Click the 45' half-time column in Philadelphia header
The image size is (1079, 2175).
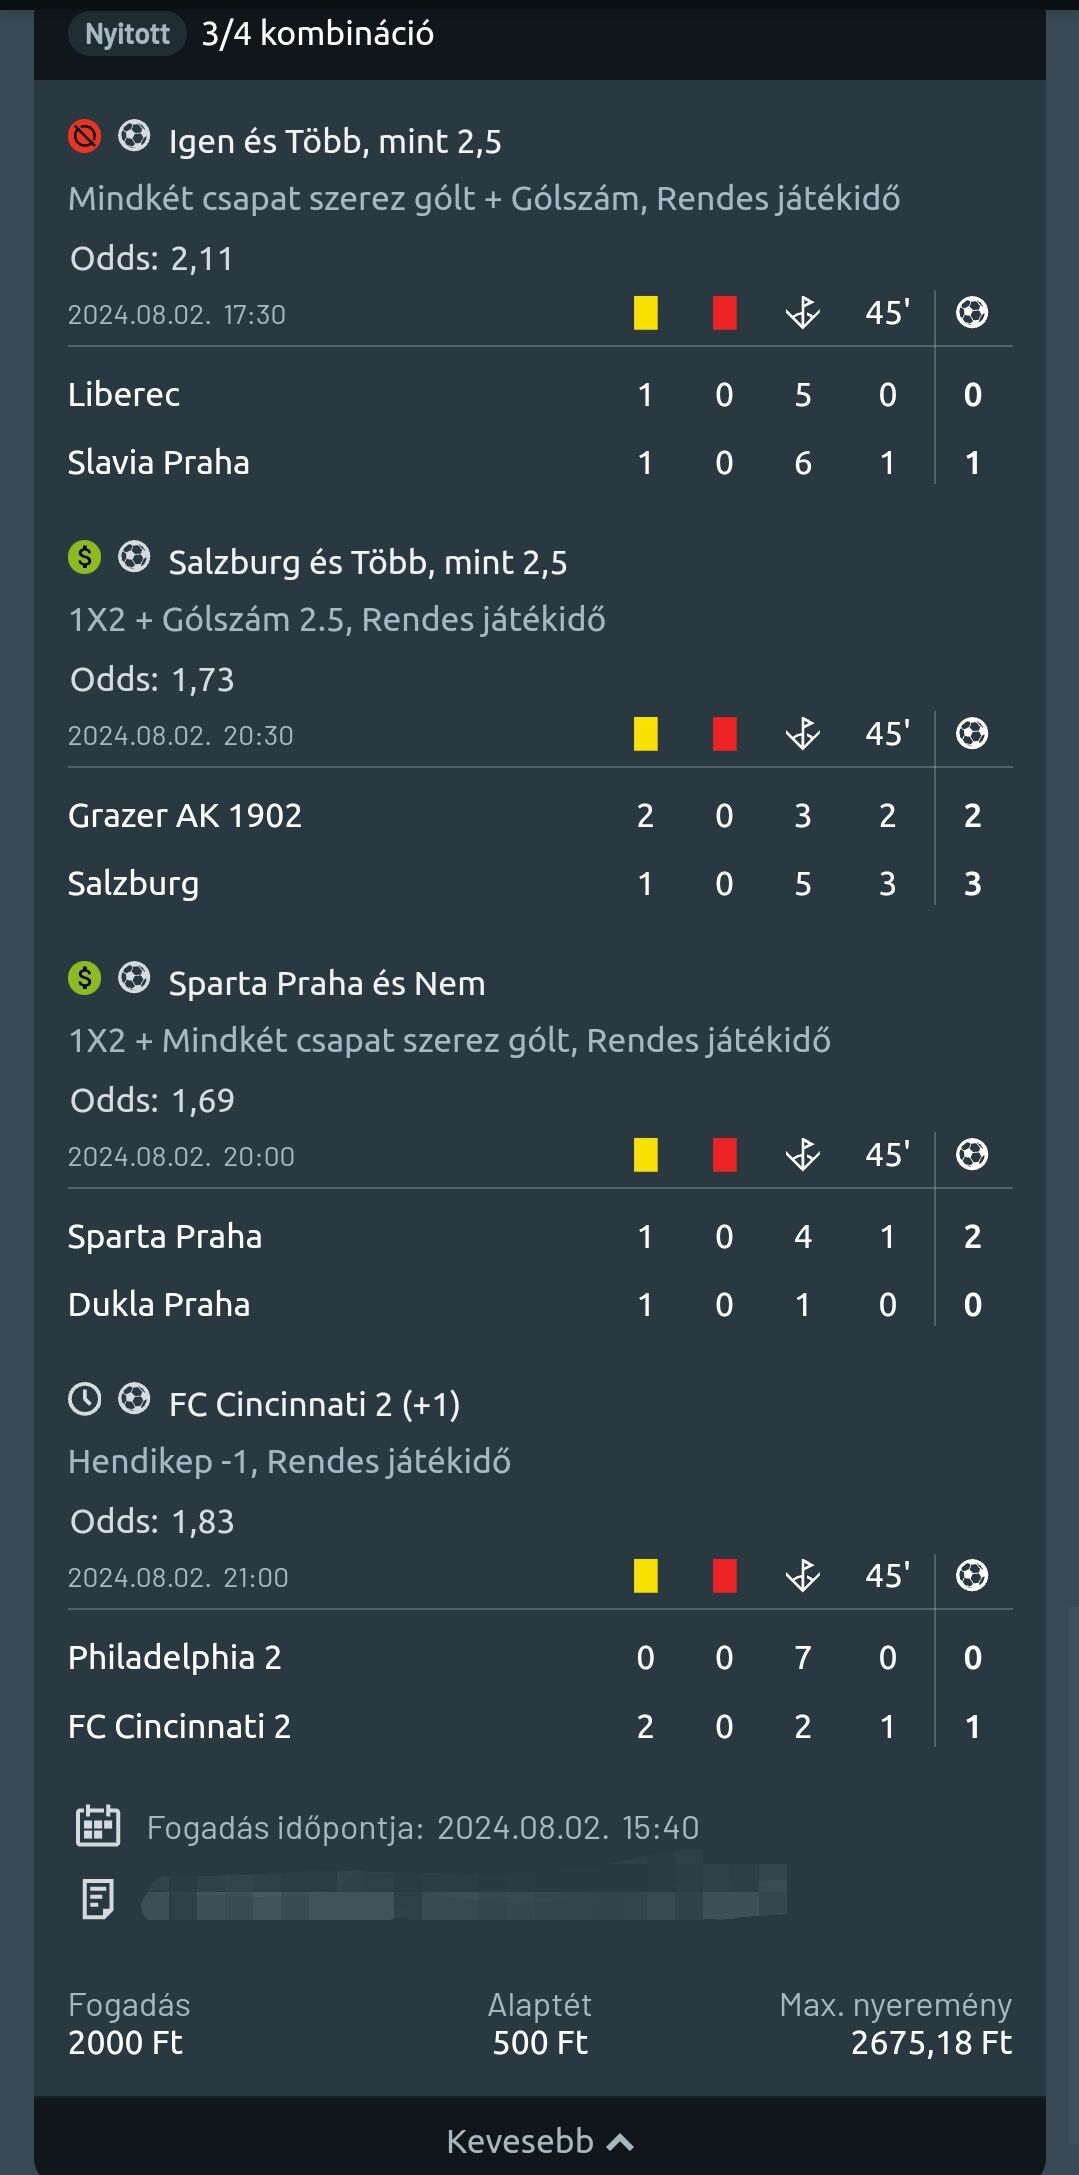tap(887, 1576)
